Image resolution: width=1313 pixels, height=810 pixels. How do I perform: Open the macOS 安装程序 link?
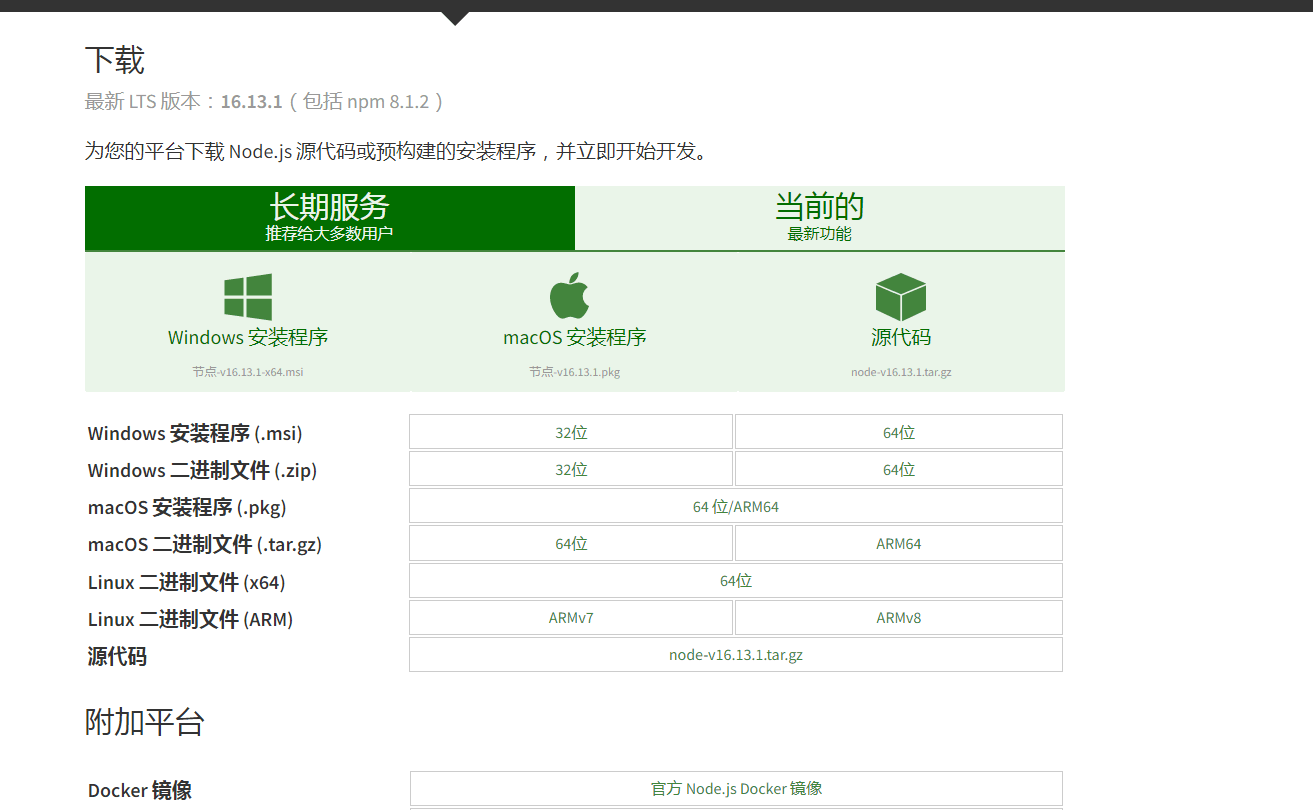(575, 337)
